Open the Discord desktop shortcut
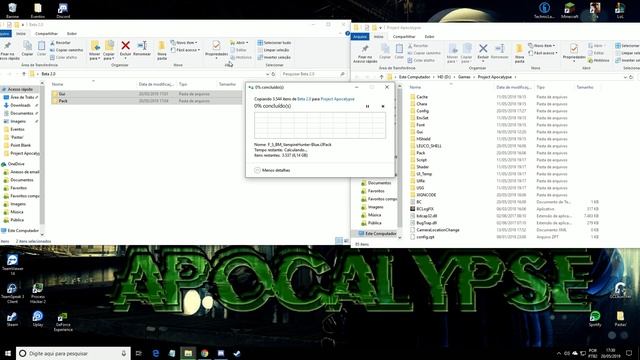 63,10
